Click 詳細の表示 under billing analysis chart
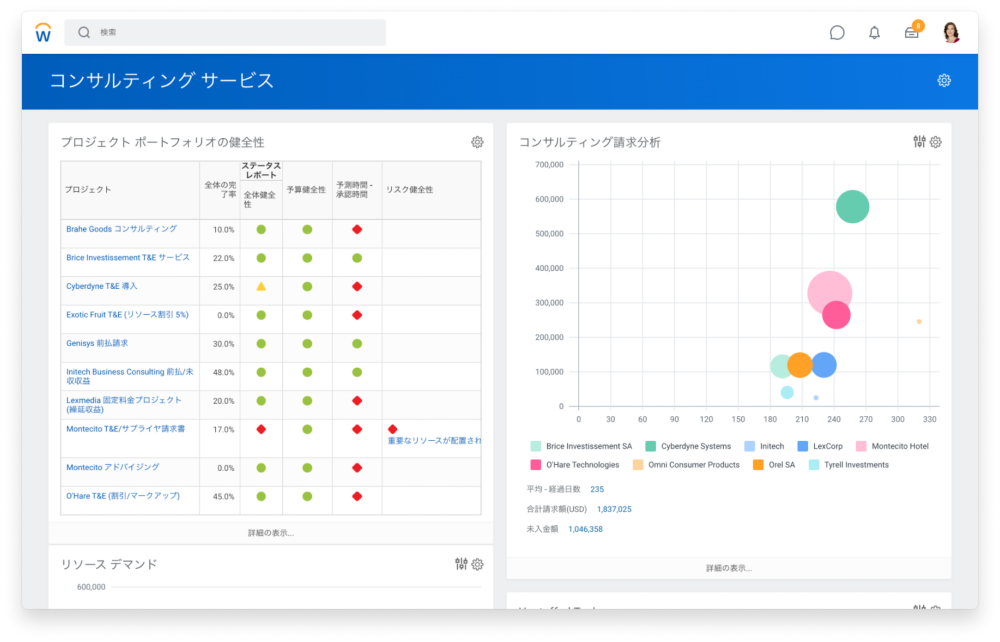This screenshot has width=1000, height=642. pos(729,568)
